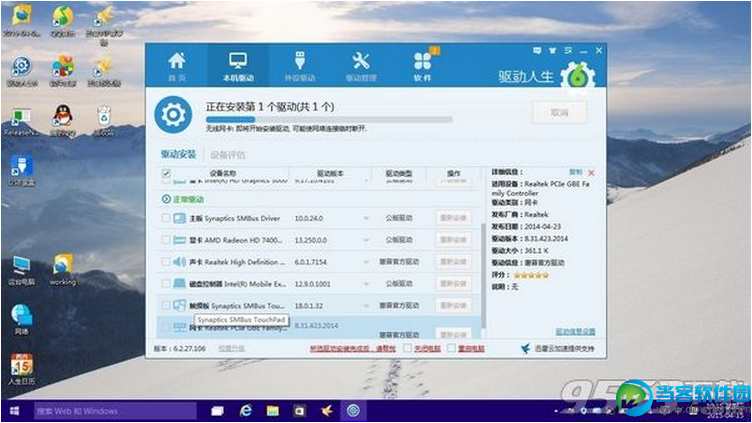Viewport: 752px width, 423px height.
Task: Open version dropdown for 13.250.0.0
Action: point(366,240)
